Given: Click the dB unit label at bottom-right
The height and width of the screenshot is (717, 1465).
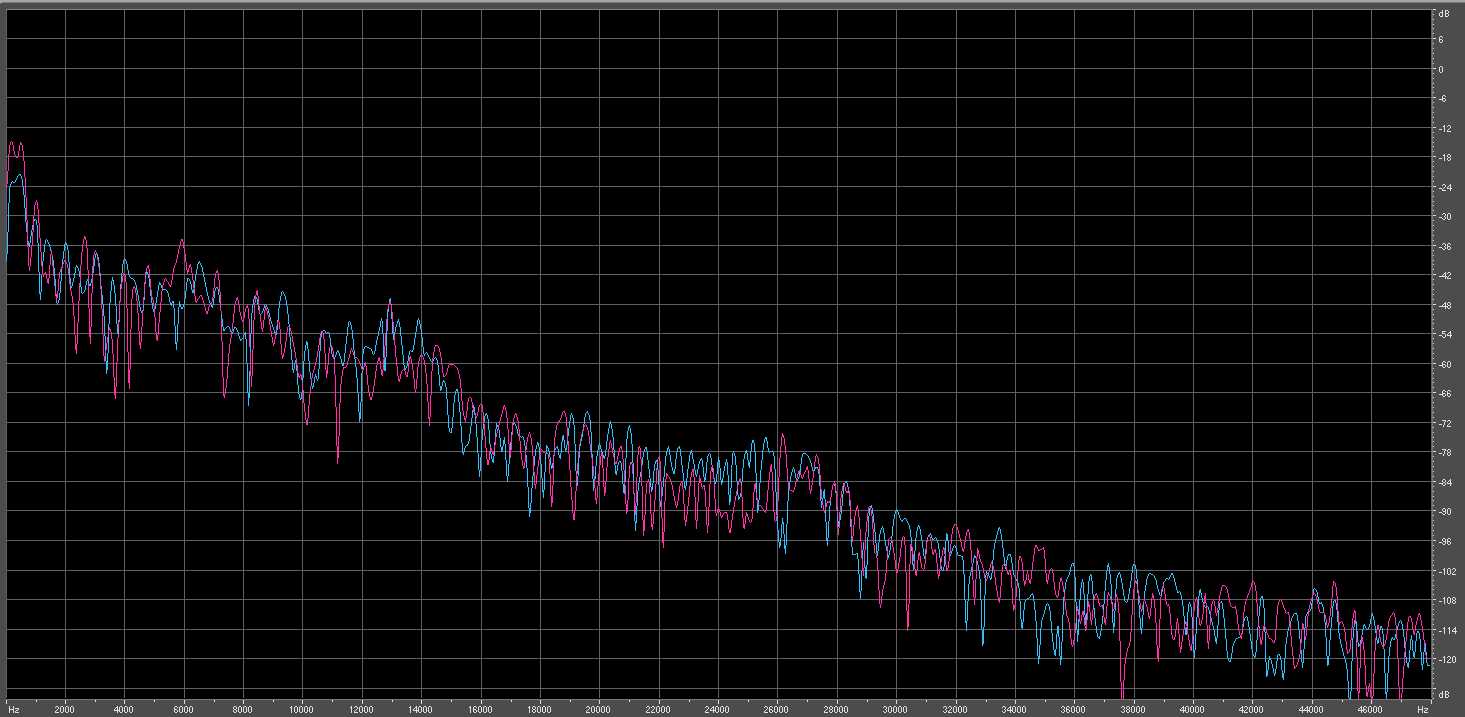Looking at the screenshot, I should point(1442,693).
